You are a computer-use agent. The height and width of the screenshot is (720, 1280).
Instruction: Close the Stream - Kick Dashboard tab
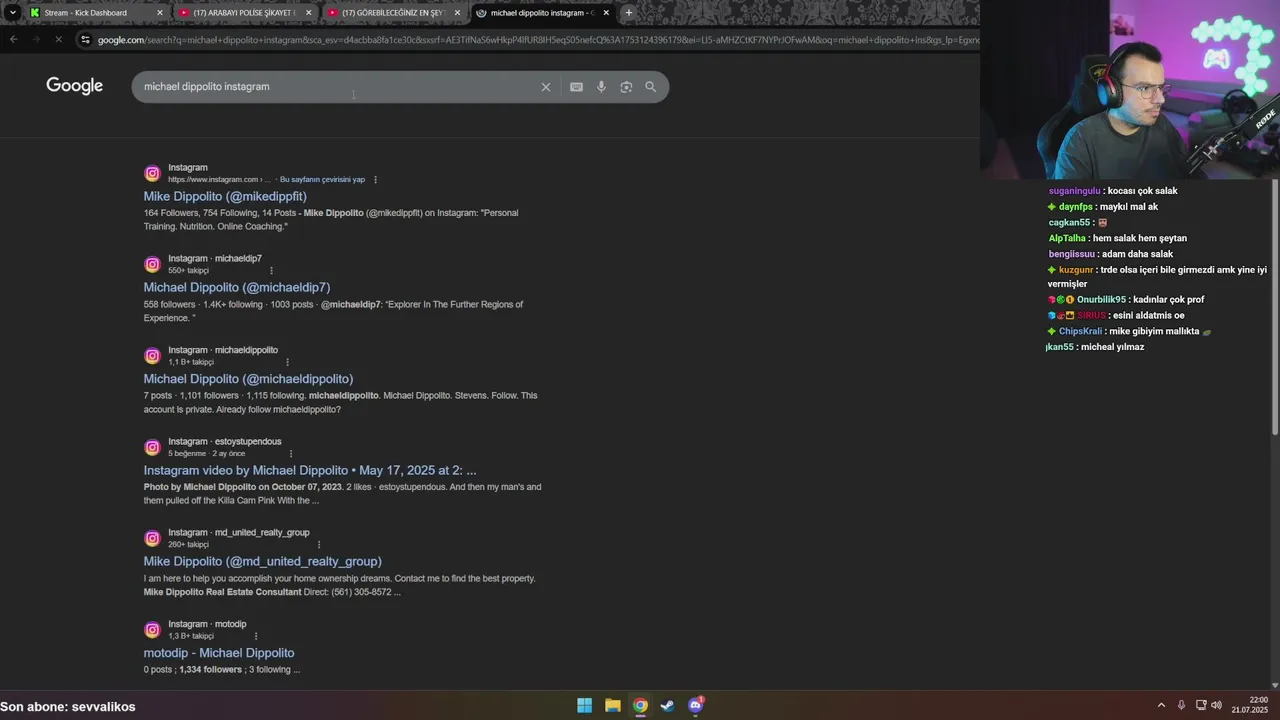[x=160, y=13]
